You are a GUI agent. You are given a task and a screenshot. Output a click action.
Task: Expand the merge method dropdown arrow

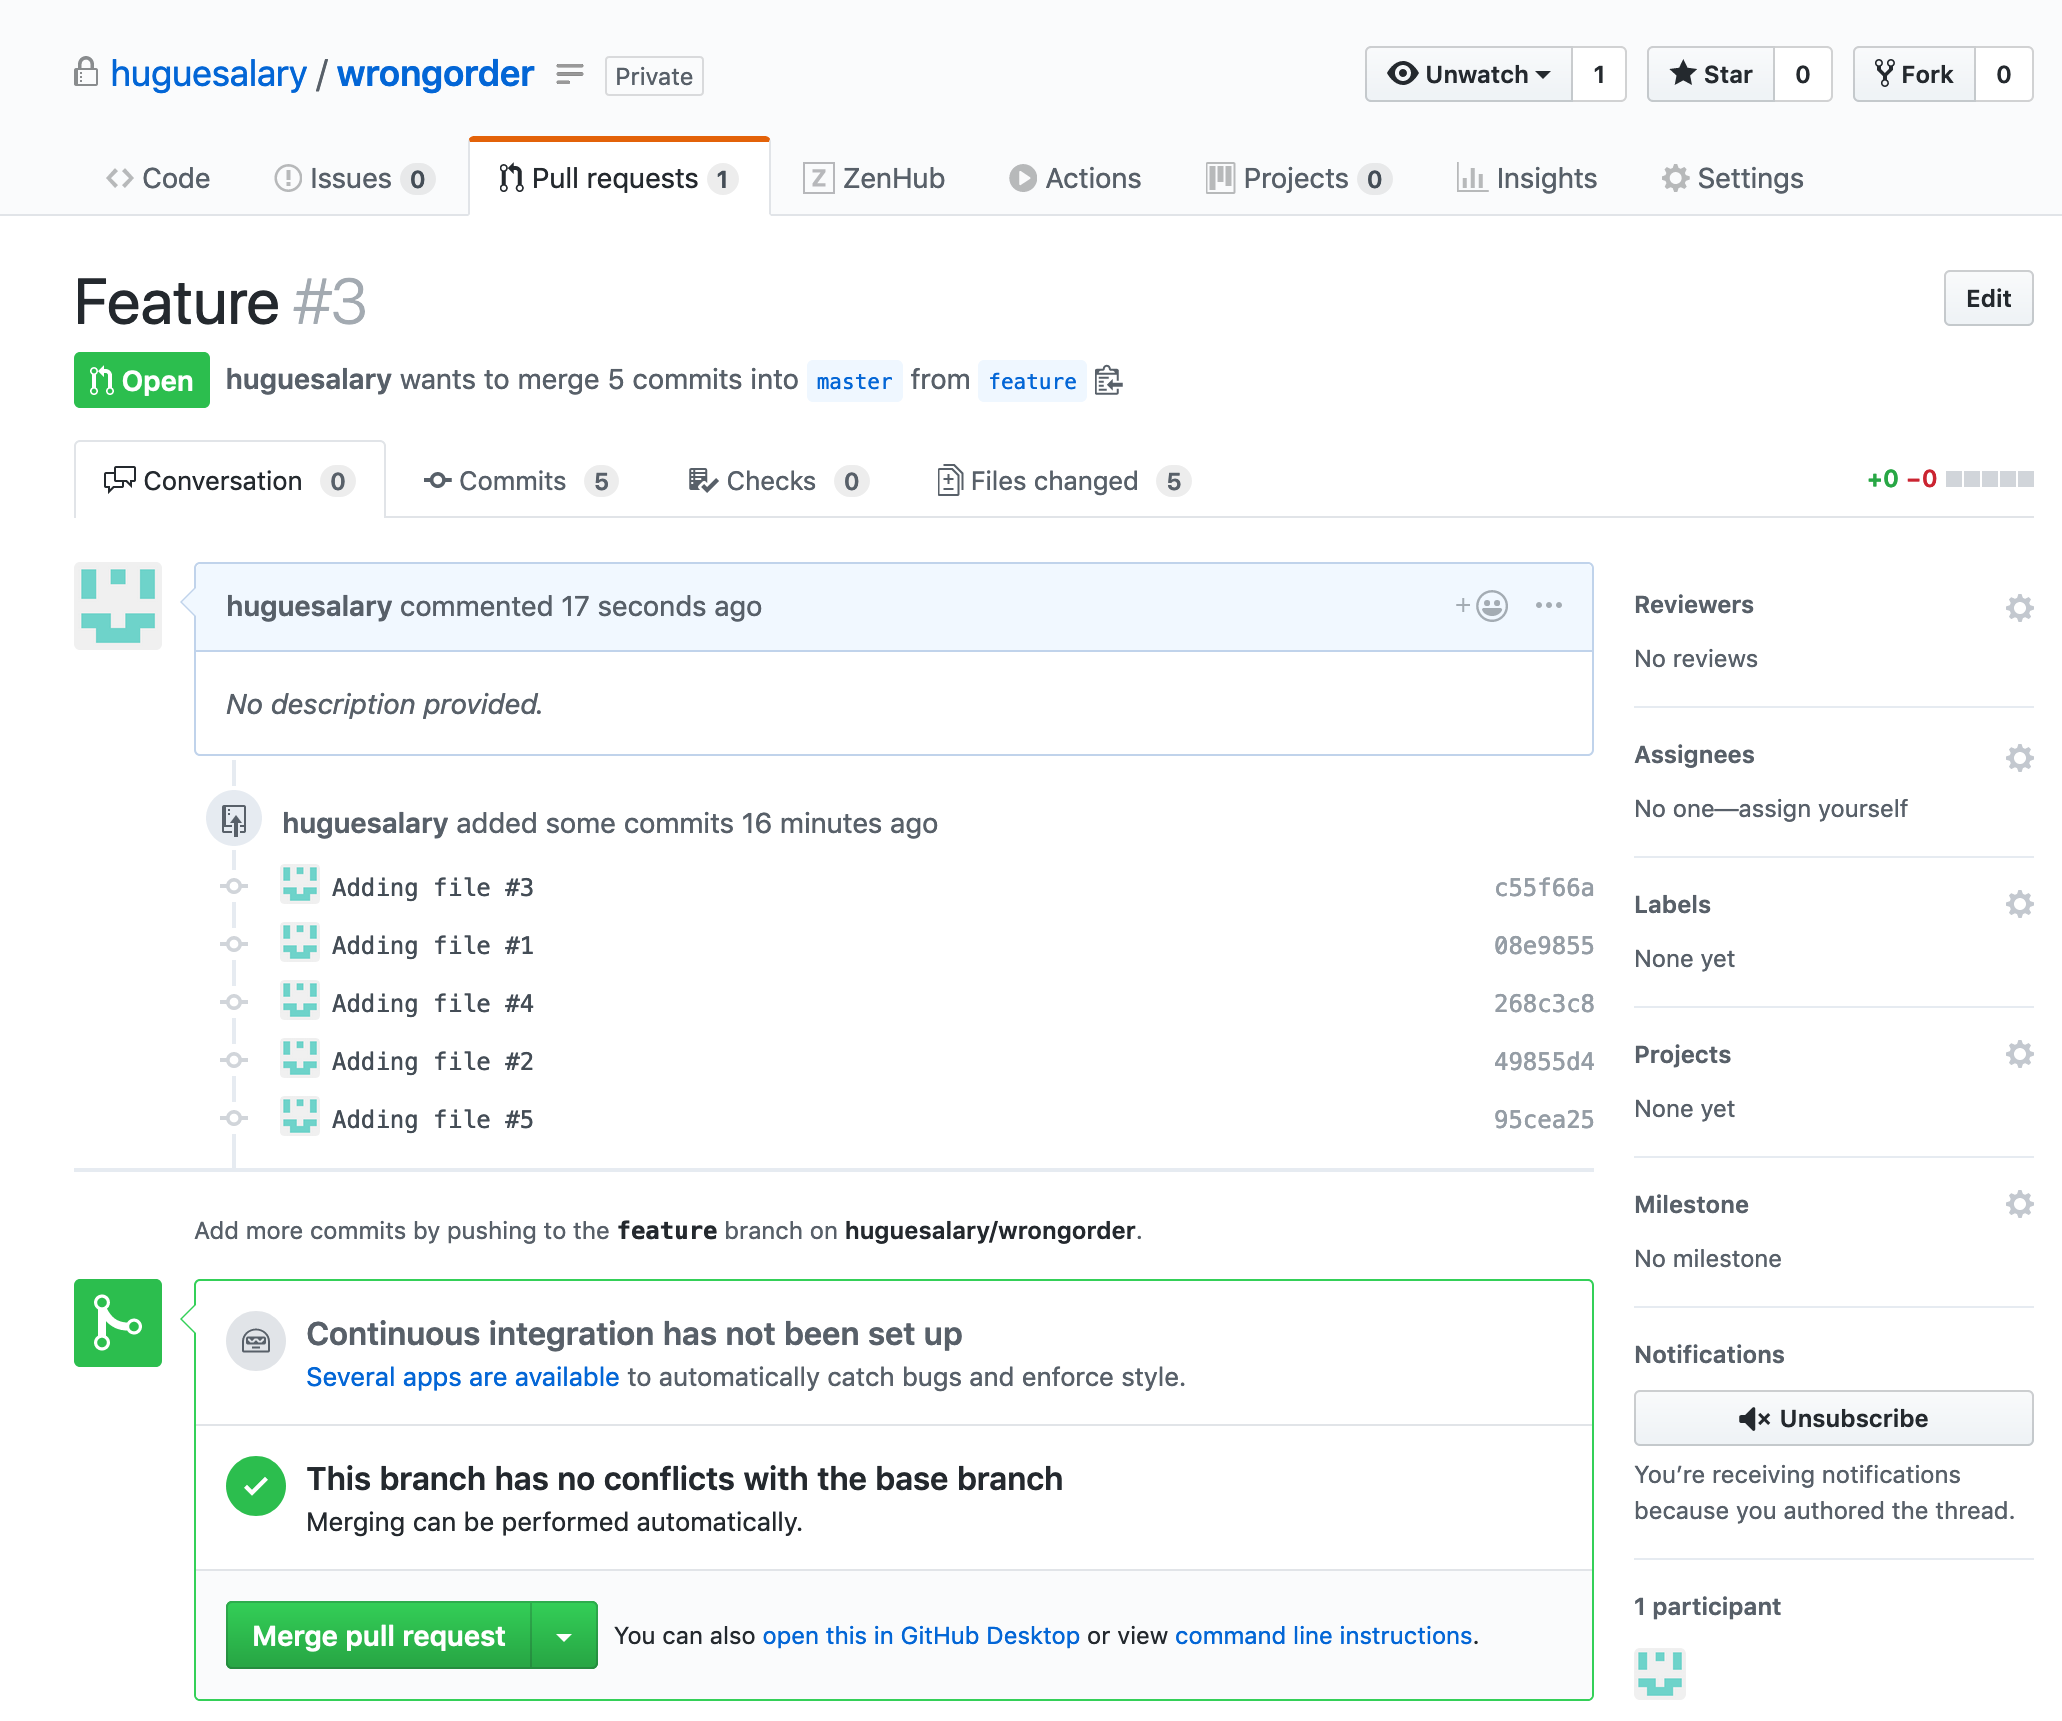564,1636
